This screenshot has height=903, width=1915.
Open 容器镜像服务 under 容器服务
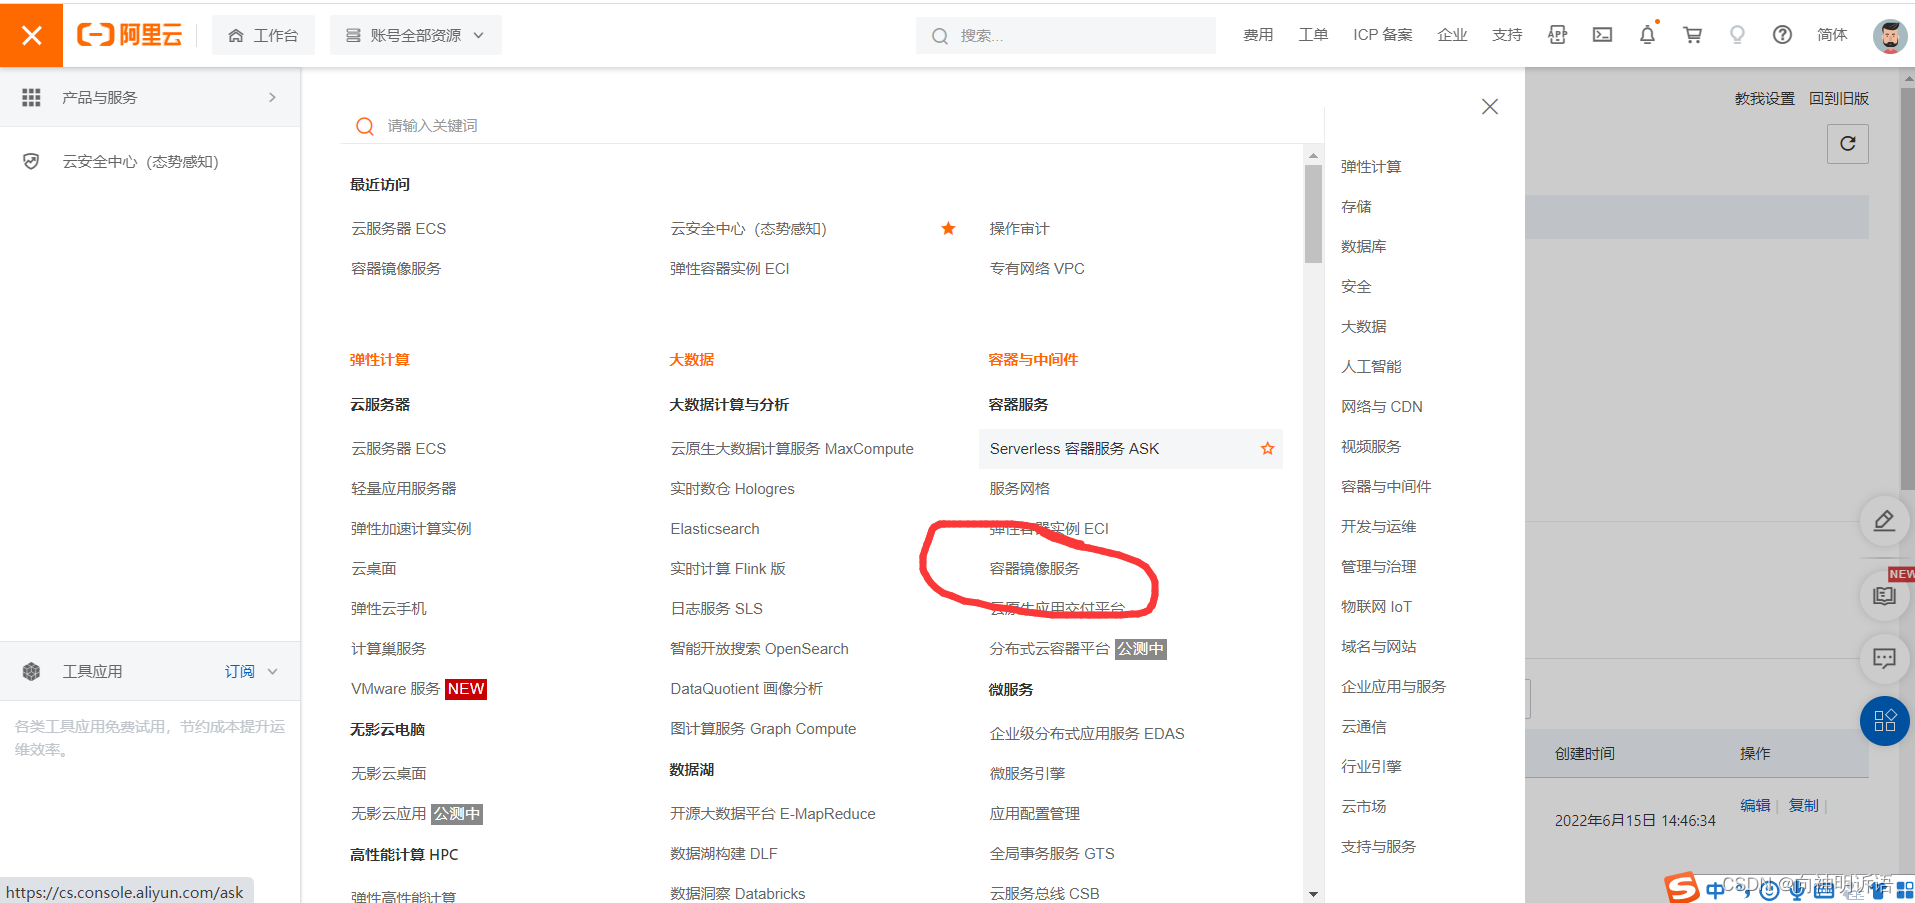tap(1034, 568)
